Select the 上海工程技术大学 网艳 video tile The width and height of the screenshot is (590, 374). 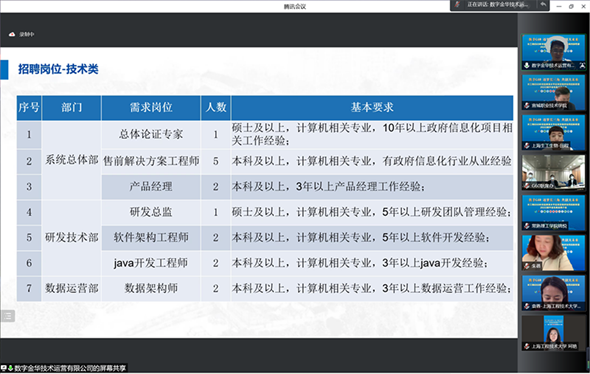click(x=554, y=333)
